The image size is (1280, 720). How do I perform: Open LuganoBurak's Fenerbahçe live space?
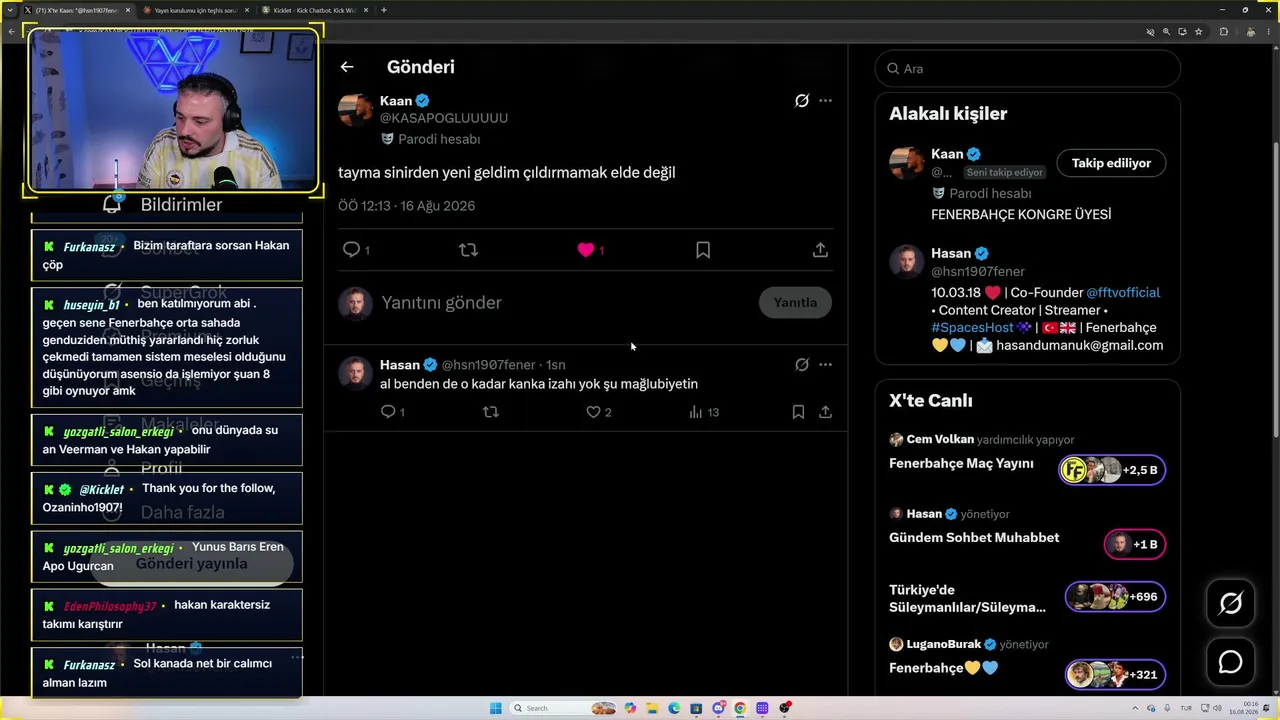pyautogui.click(x=943, y=668)
